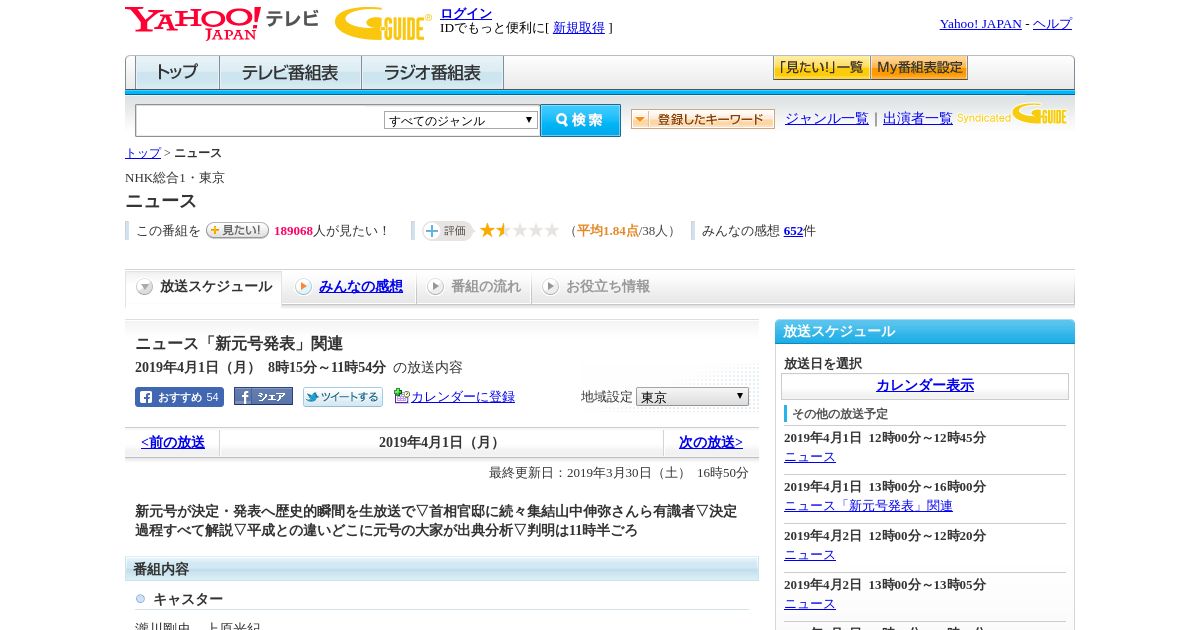Image resolution: width=1200 pixels, height=630 pixels.
Task: Go to 次の放送> next broadcast
Action: pos(711,443)
